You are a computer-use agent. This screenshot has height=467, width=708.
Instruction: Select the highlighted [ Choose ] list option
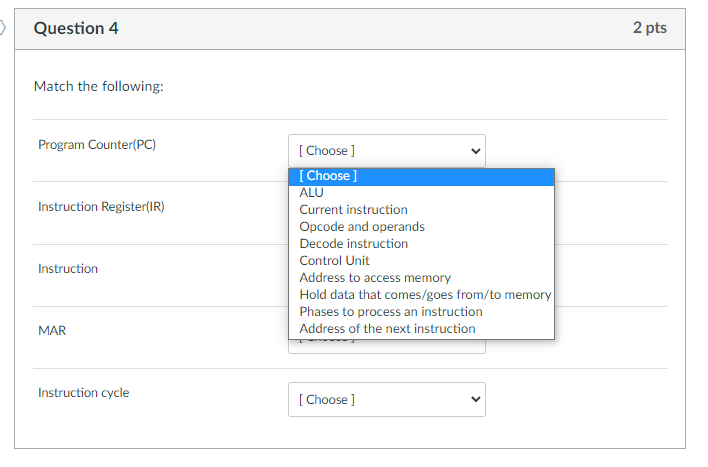coord(421,176)
